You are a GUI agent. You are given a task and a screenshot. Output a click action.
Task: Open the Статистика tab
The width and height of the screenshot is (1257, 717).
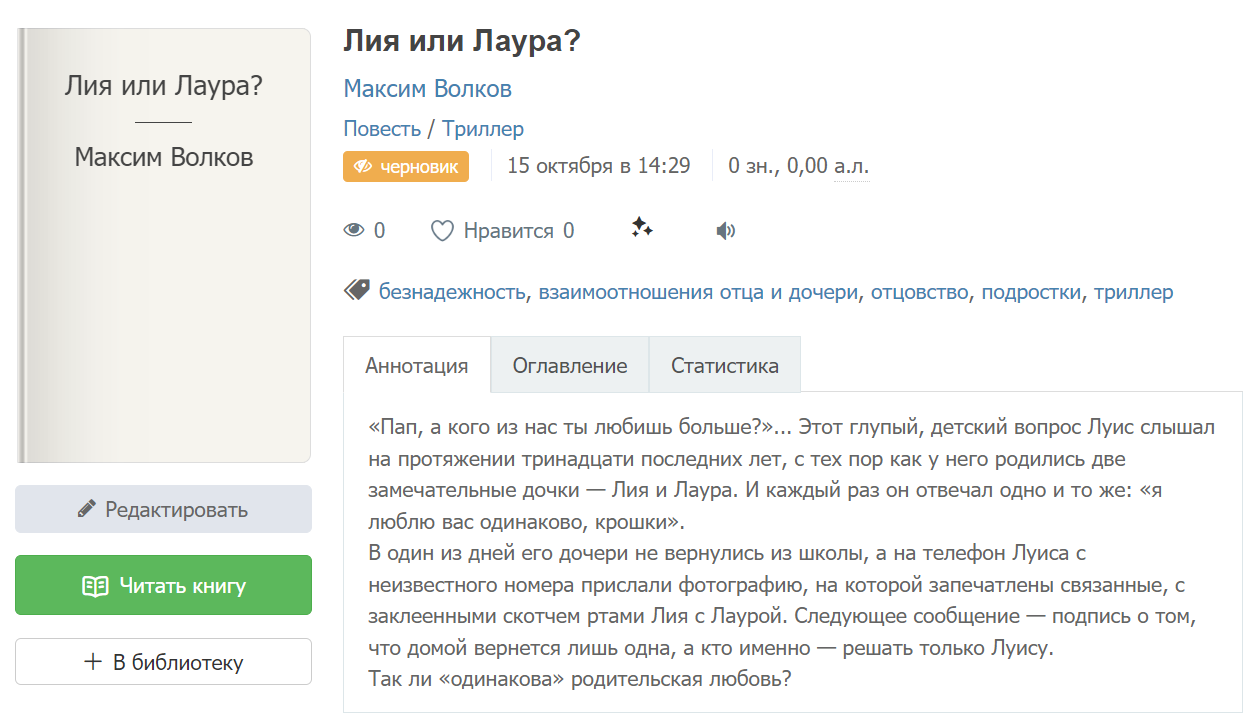pyautogui.click(x=725, y=365)
